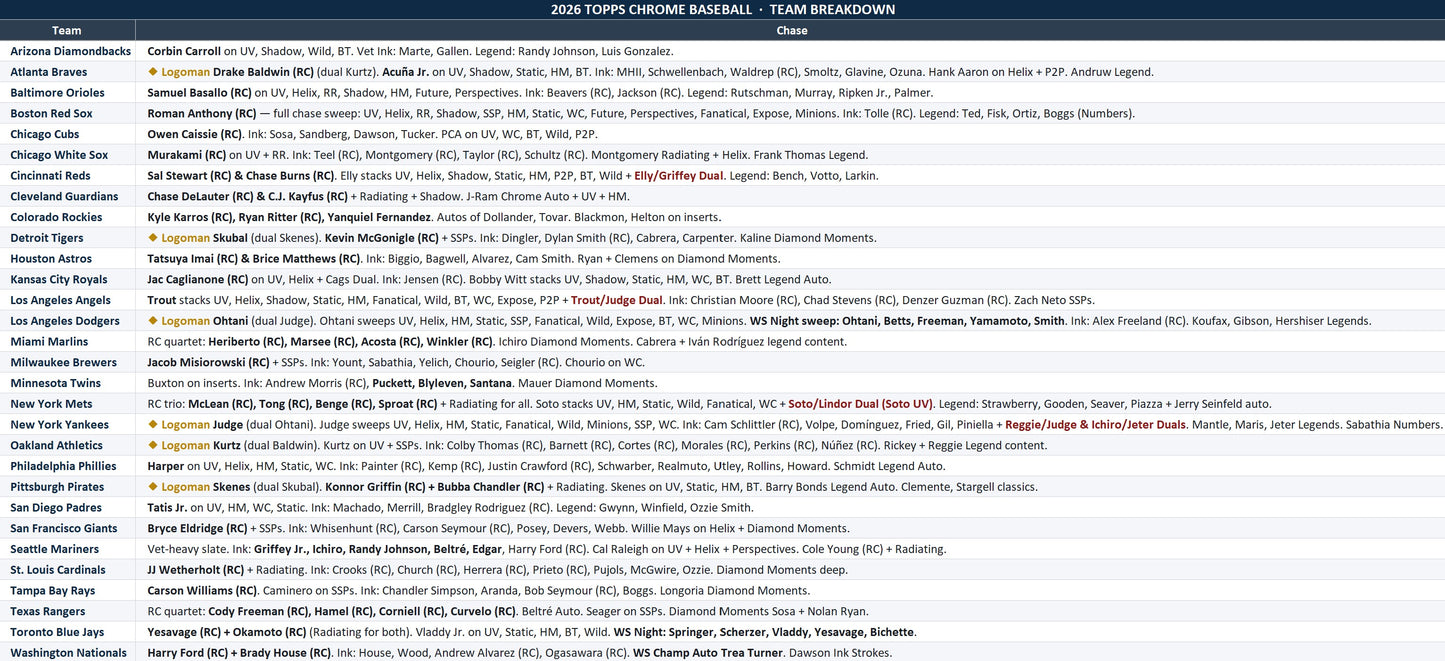Screen dimensions: 1445x661
Task: Click the Oakland Athletics Logoman diamond icon
Action: click(153, 446)
